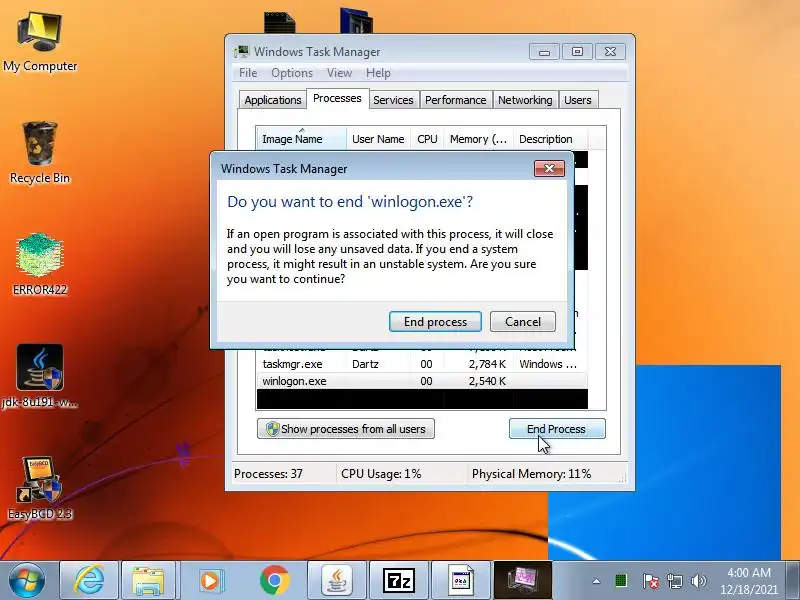The width and height of the screenshot is (800, 600).
Task: Confirm with the End process dialog button
Action: click(x=435, y=322)
